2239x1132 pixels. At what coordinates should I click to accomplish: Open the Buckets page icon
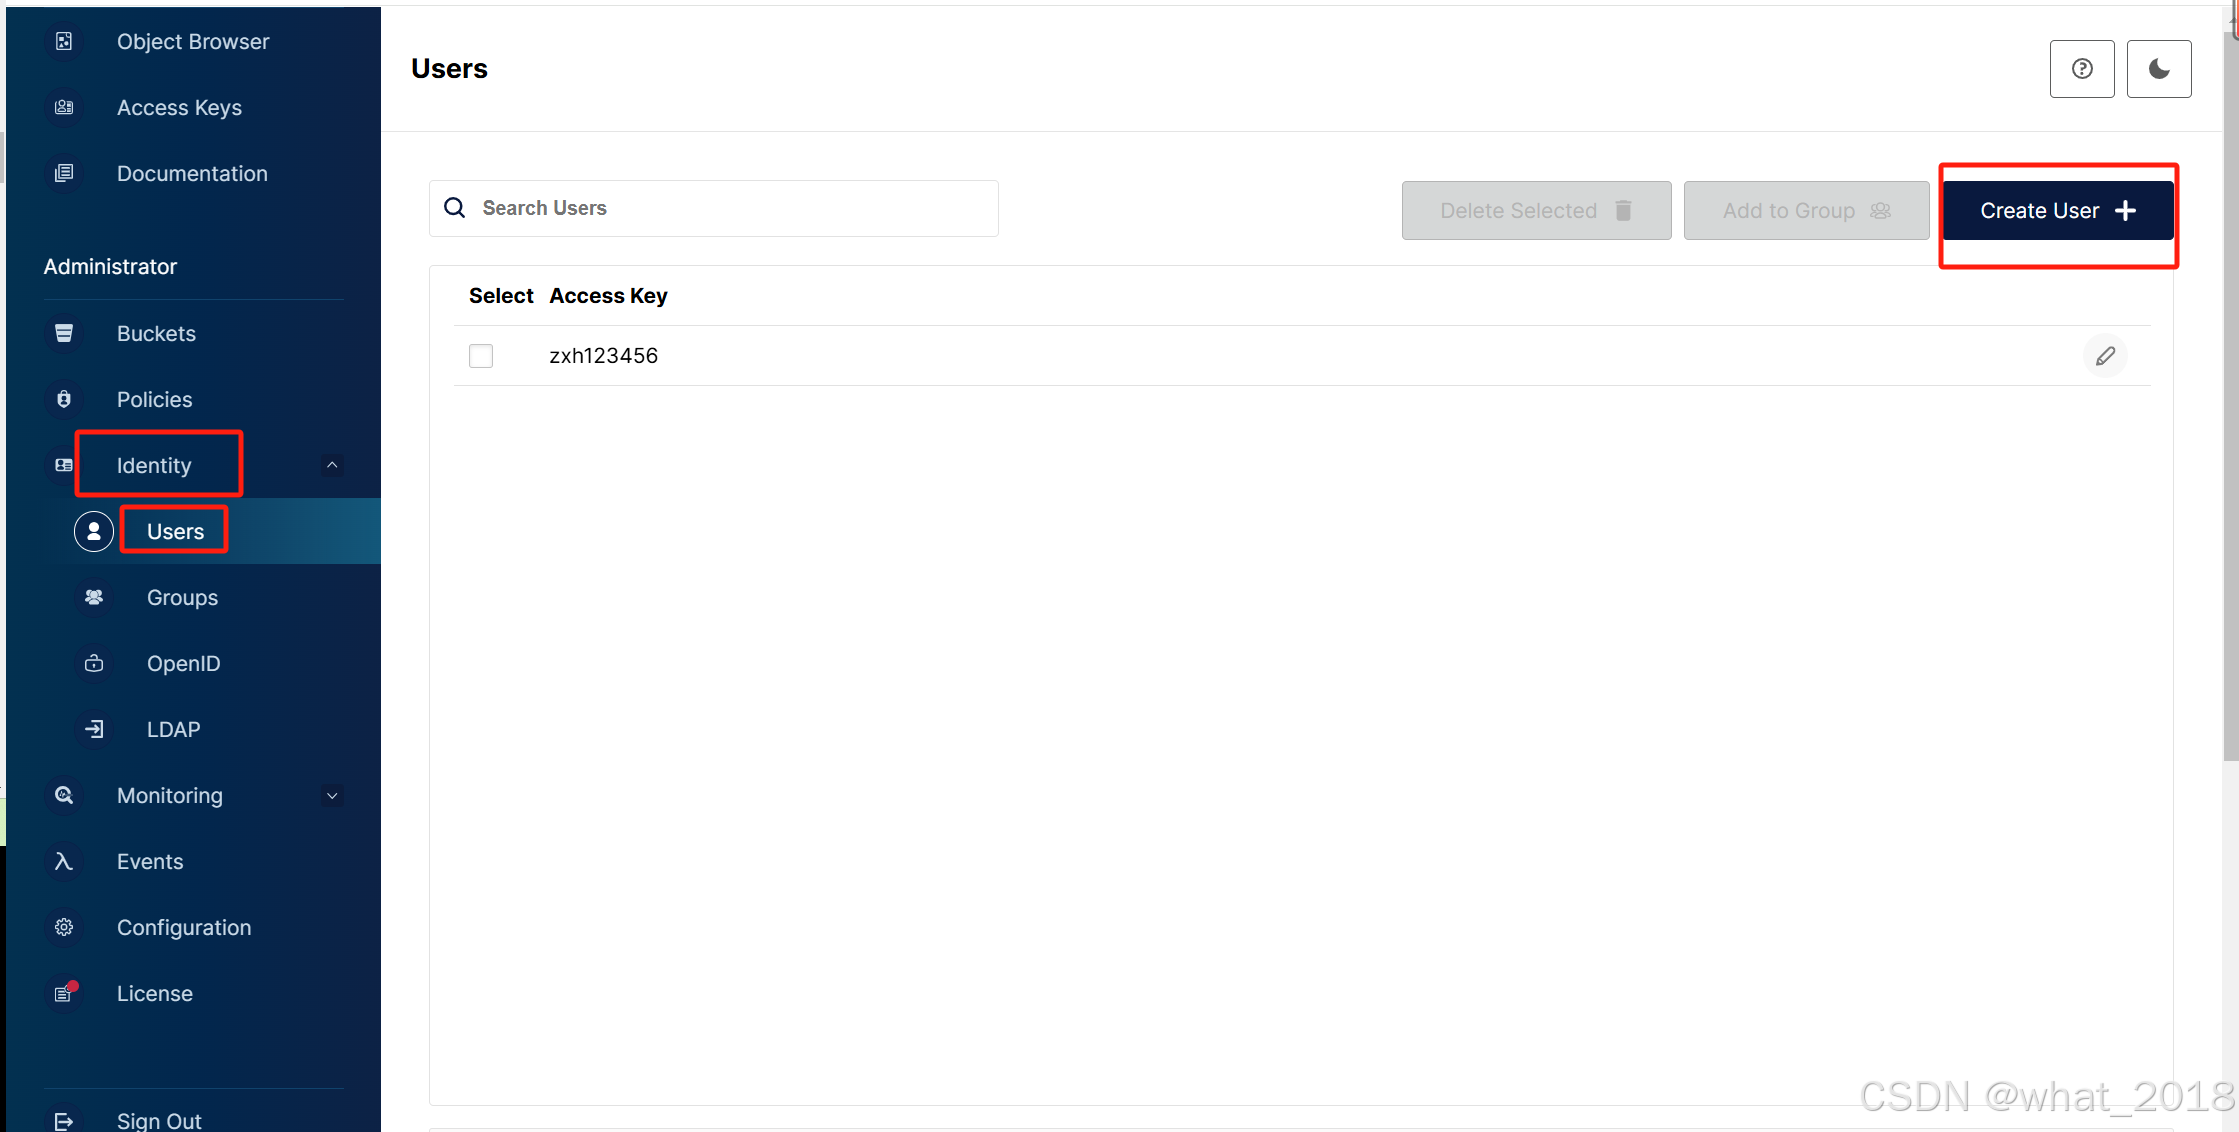pos(64,333)
